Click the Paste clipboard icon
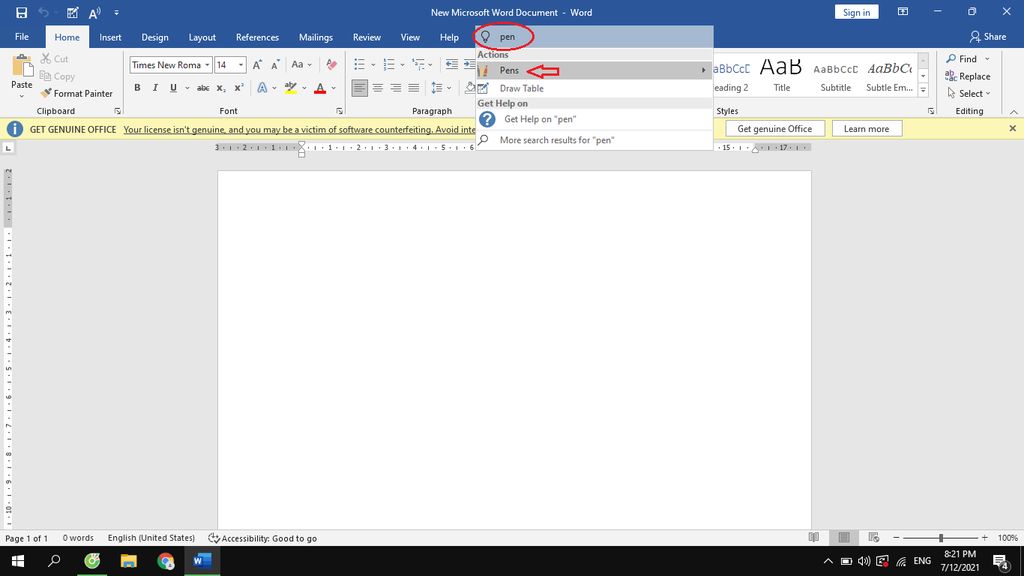1024x576 pixels. point(22,67)
